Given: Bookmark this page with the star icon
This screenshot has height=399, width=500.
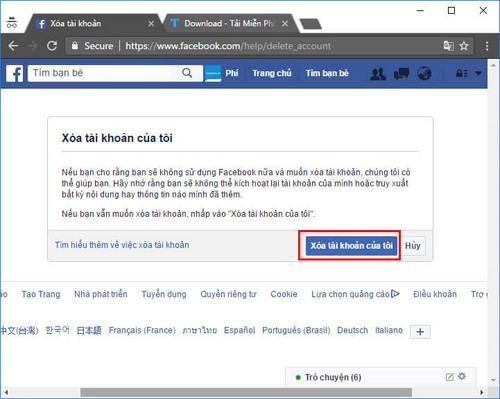Looking at the screenshot, I should click(x=464, y=46).
